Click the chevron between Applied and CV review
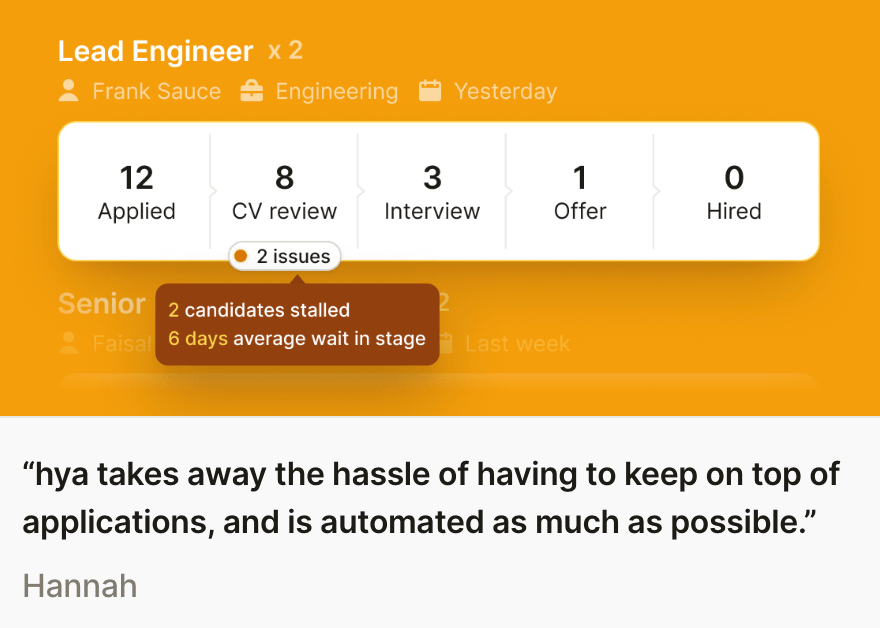The image size is (880, 628). pyautogui.click(x=212, y=189)
